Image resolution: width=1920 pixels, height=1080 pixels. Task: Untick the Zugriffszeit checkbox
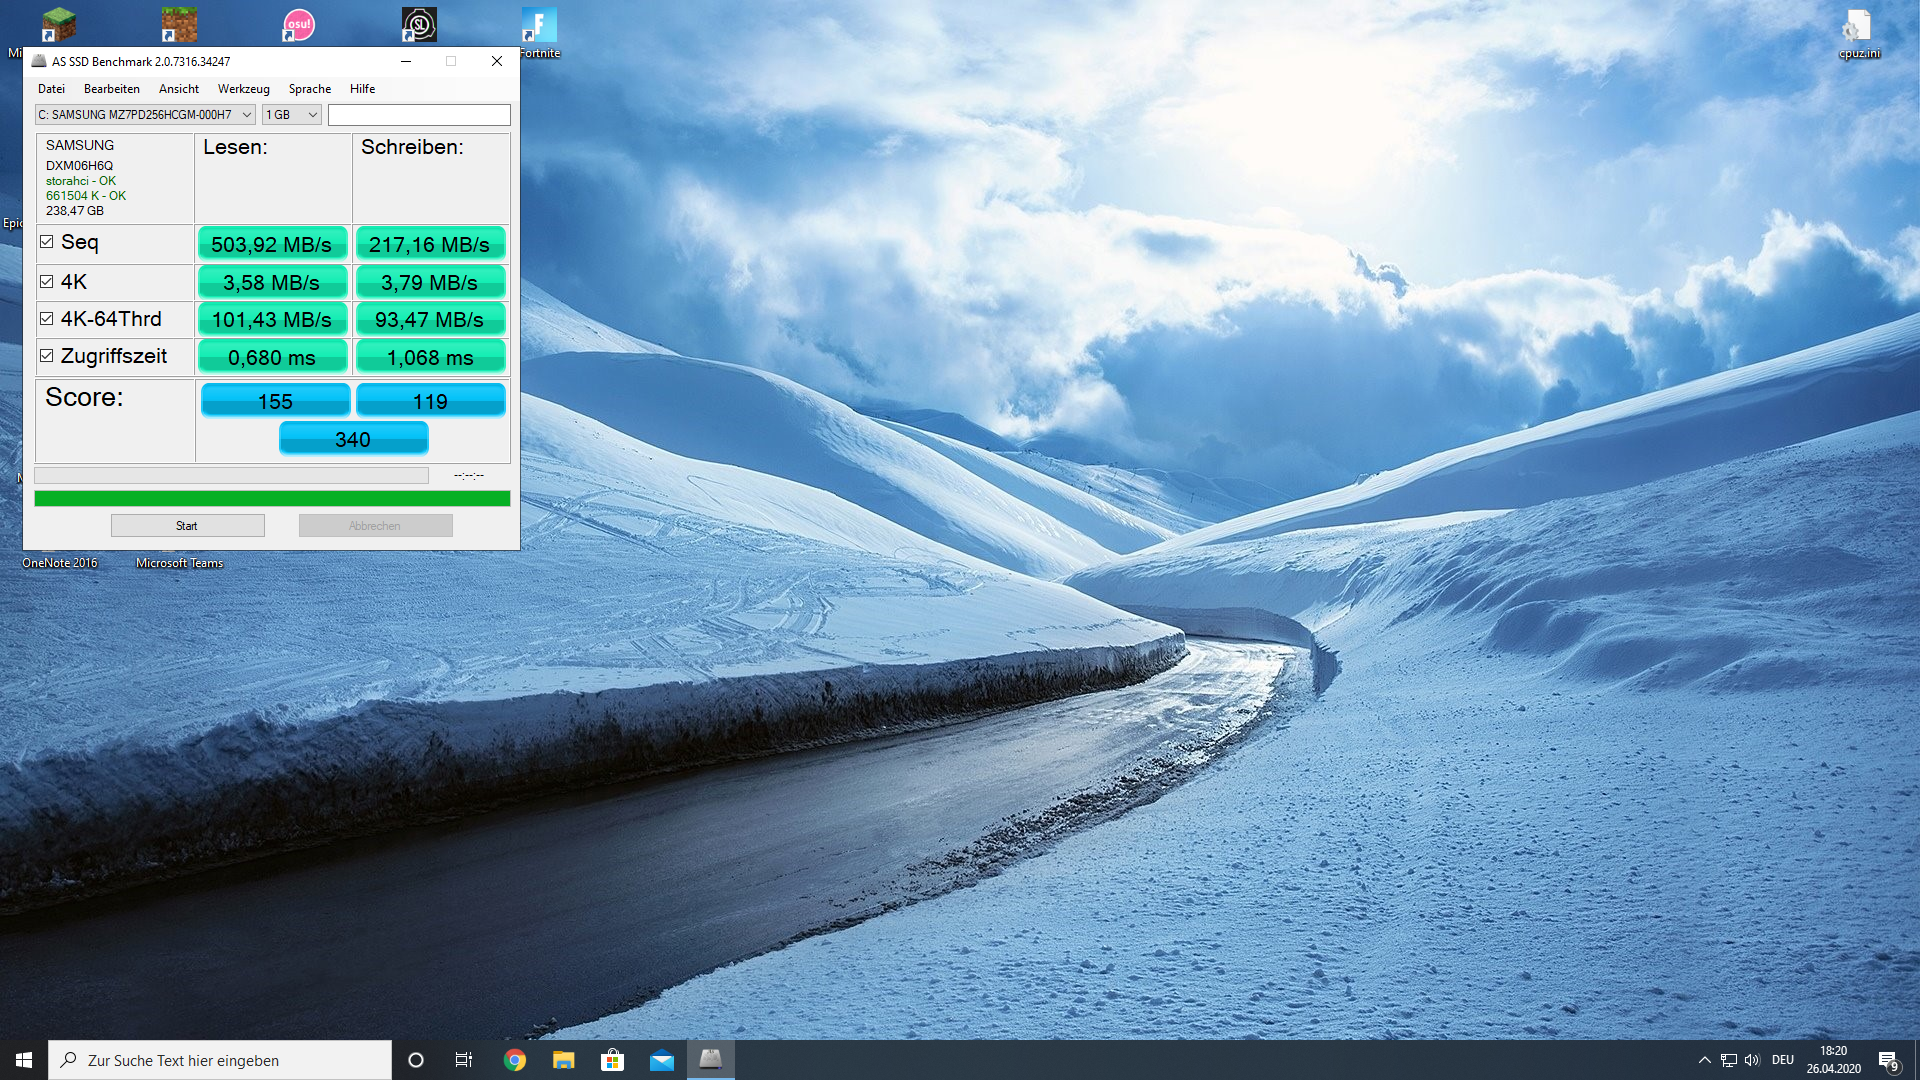pos(47,356)
